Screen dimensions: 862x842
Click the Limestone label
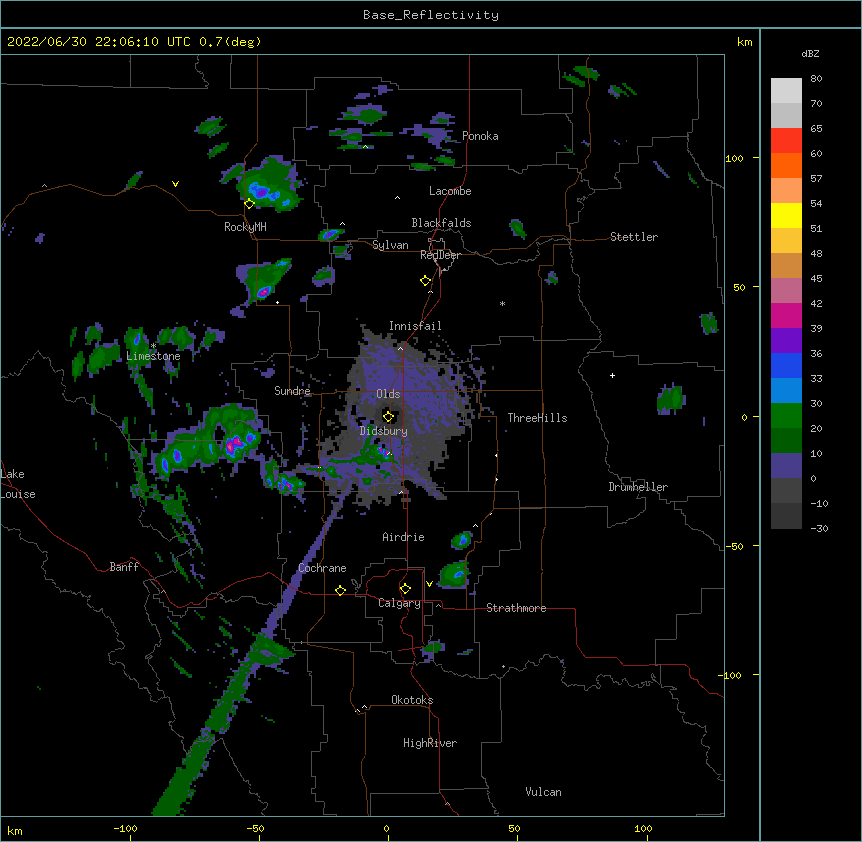pyautogui.click(x=153, y=356)
